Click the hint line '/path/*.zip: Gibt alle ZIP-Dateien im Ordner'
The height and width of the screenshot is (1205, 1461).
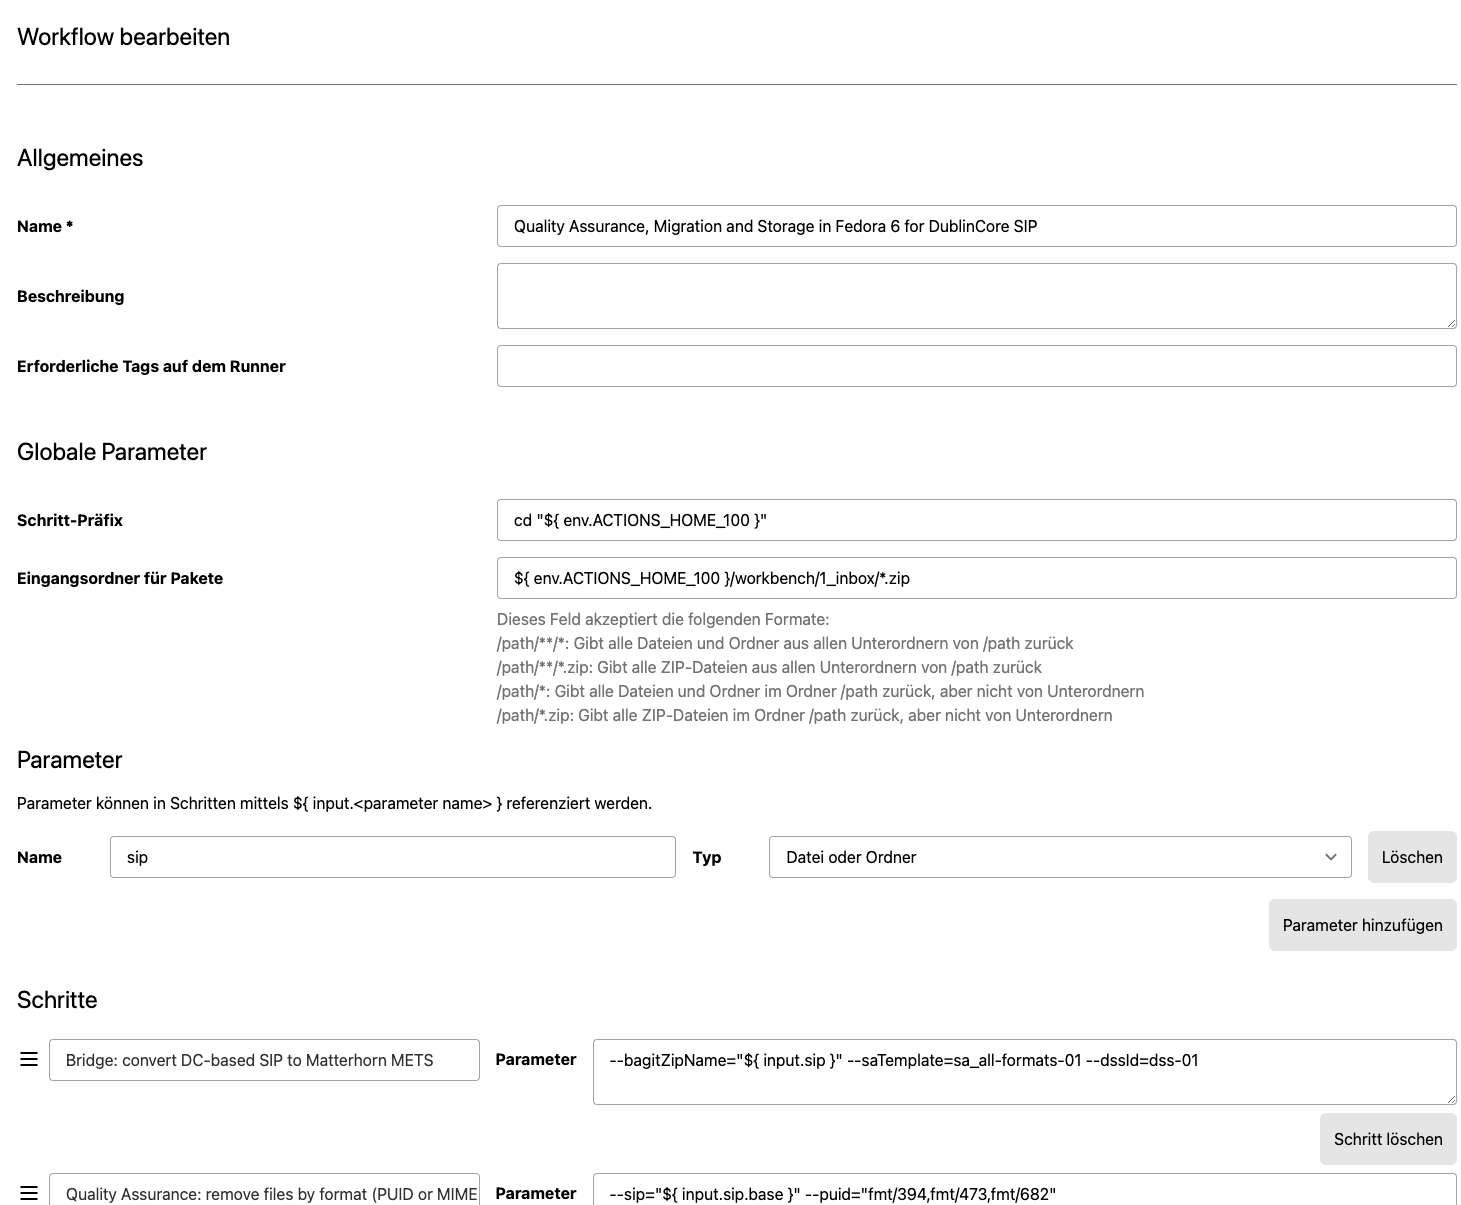click(804, 715)
